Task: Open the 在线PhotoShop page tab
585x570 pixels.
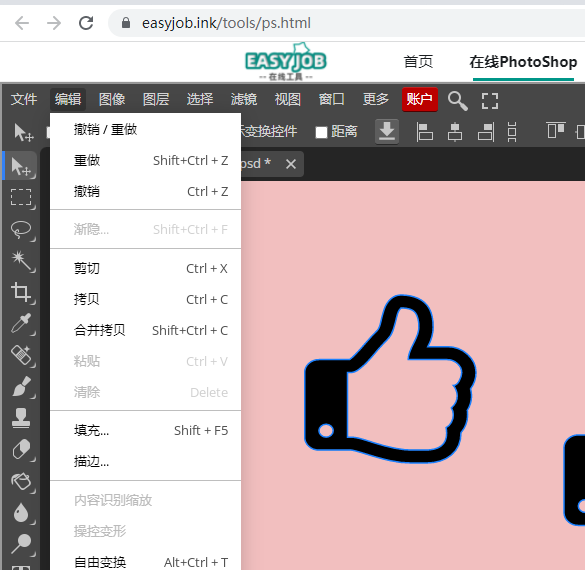Action: 523,62
